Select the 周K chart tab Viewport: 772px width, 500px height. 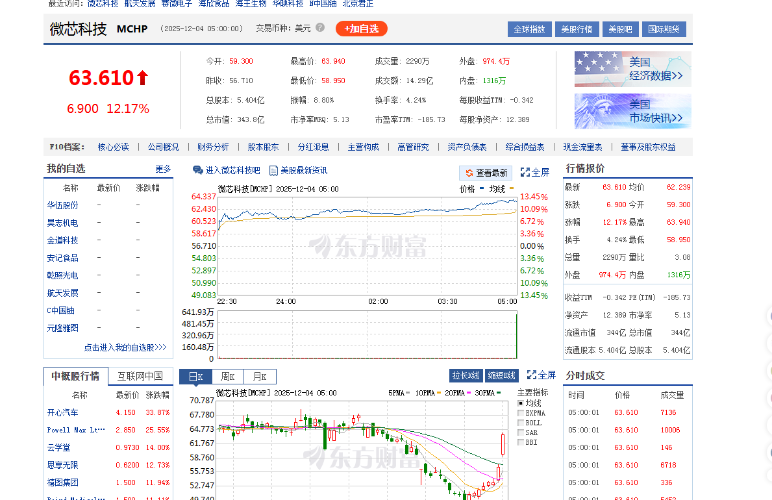pyautogui.click(x=227, y=376)
